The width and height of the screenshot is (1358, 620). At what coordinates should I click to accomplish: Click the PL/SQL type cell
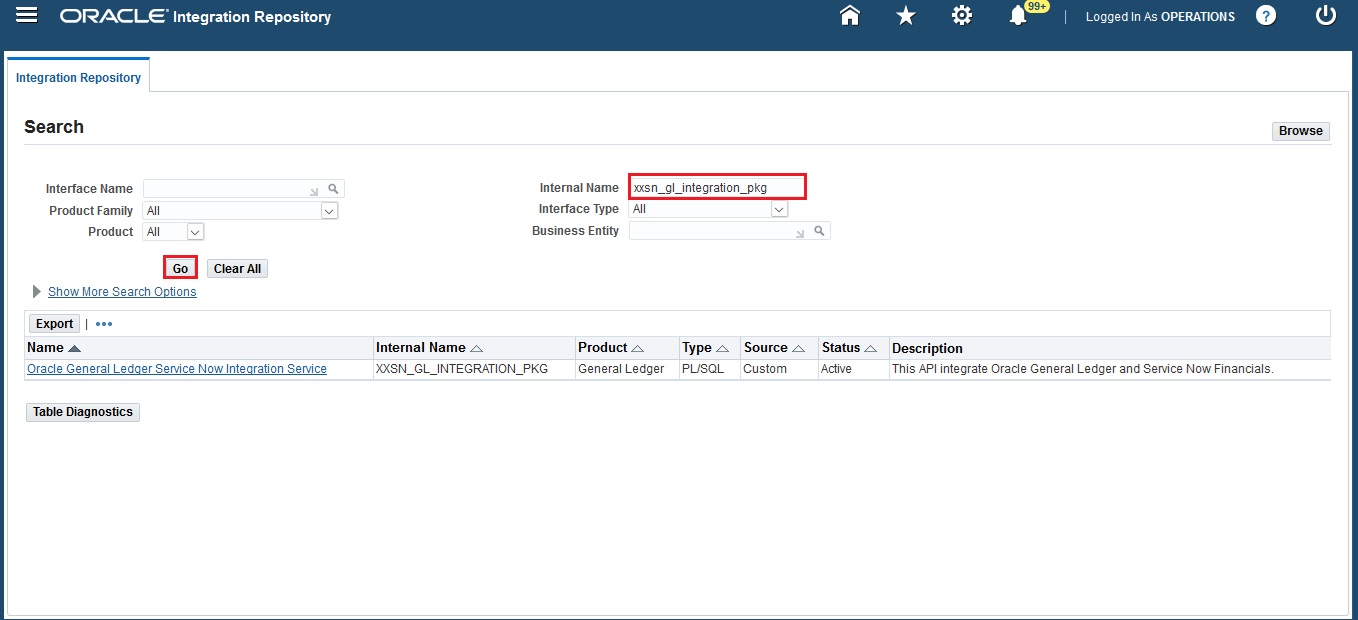[x=708, y=369]
